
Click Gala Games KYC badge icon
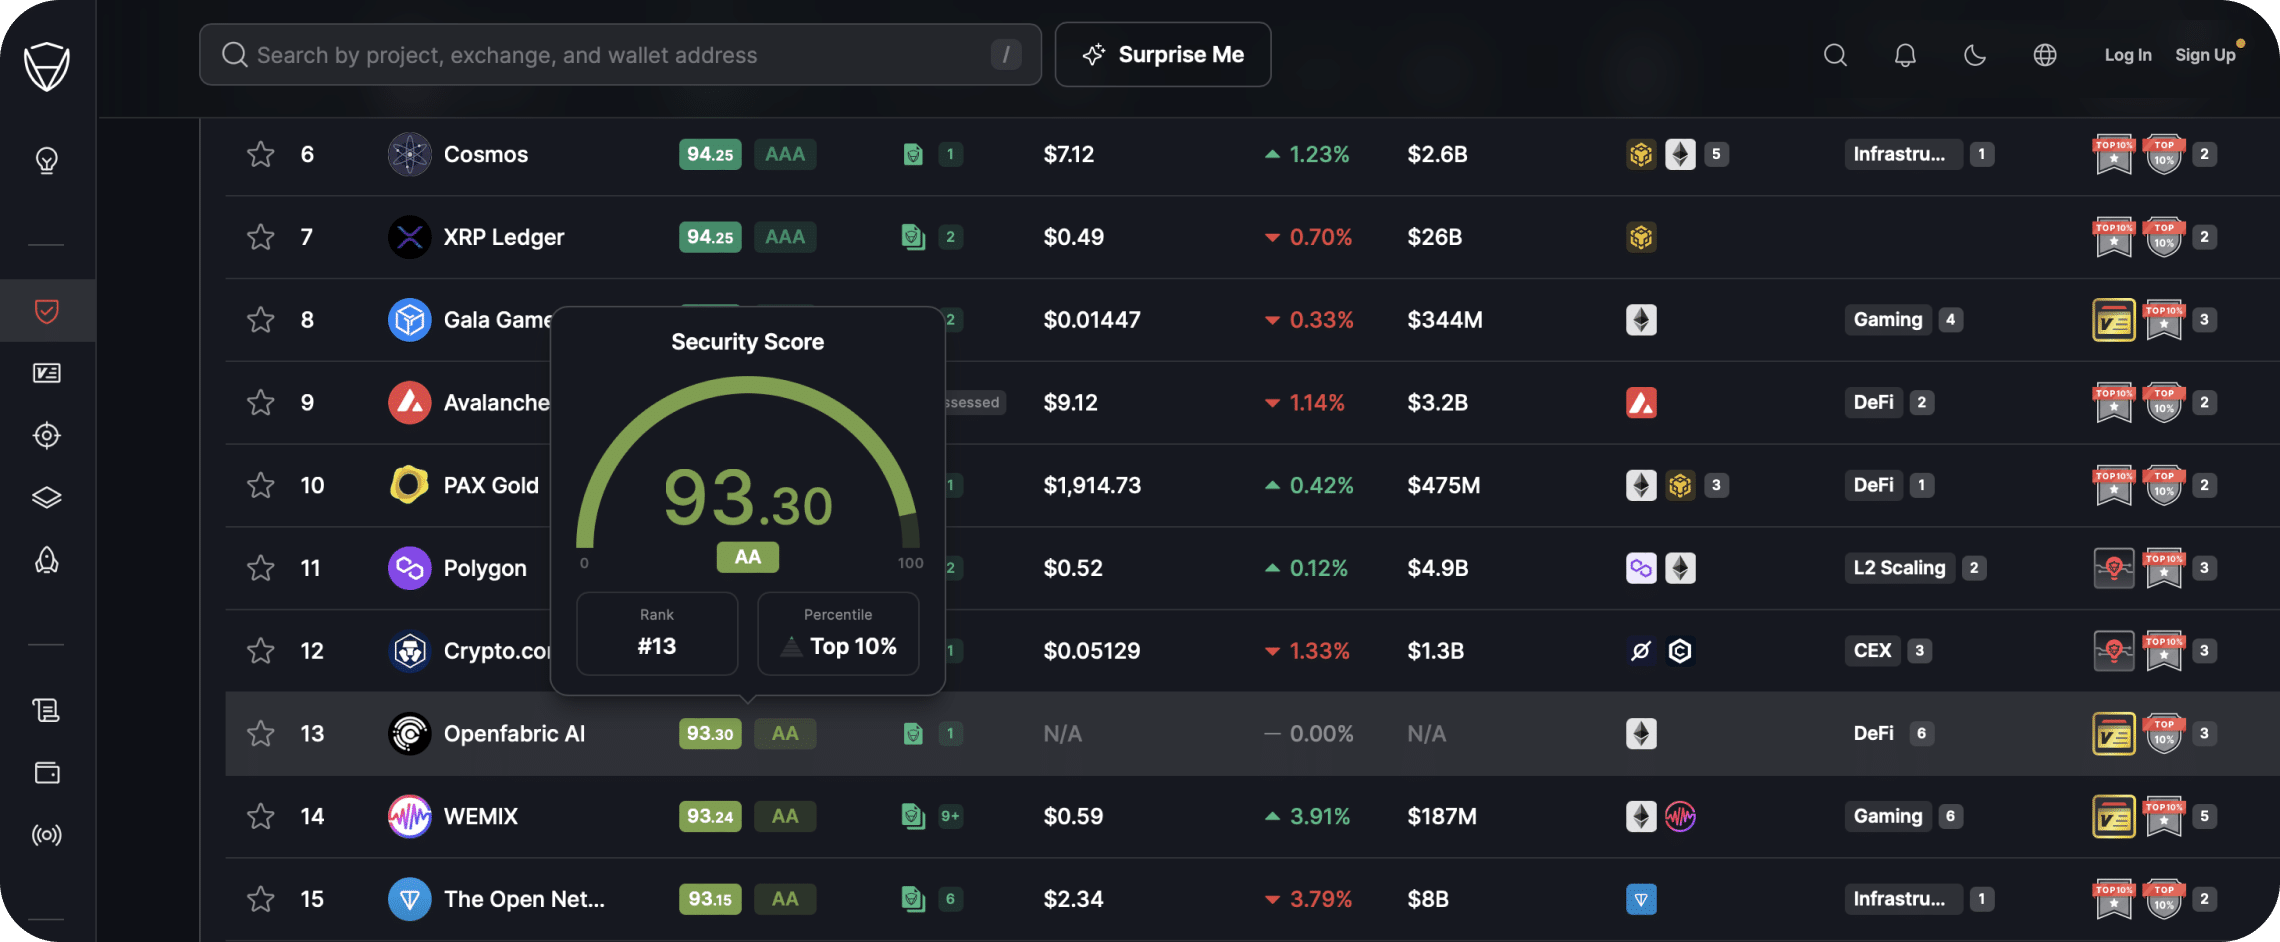2114,320
